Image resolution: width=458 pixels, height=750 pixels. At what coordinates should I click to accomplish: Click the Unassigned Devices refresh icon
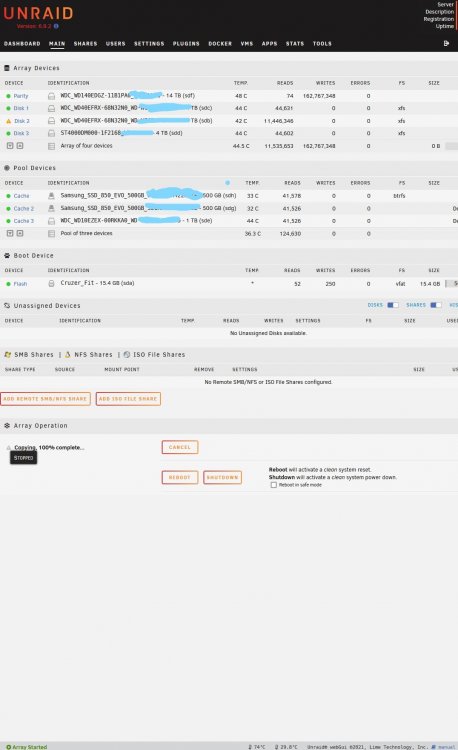7,305
